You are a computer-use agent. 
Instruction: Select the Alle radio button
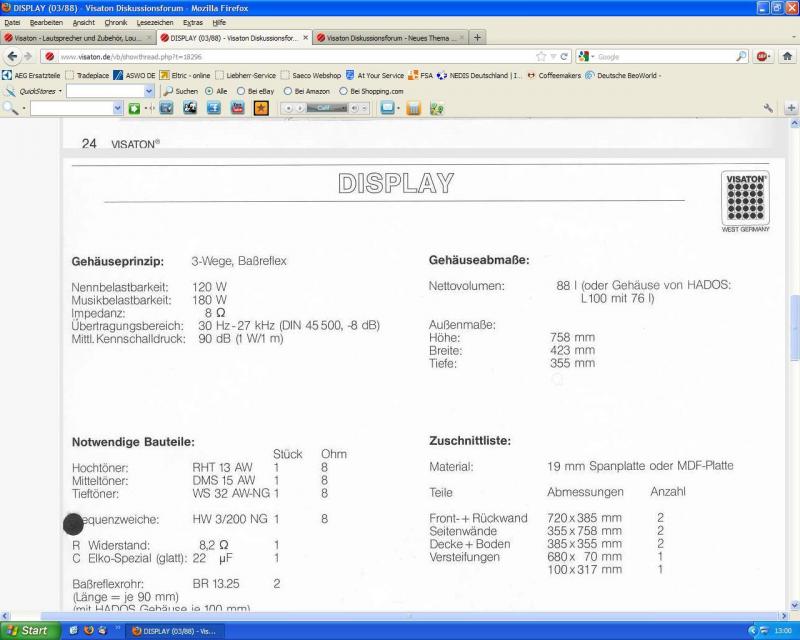pyautogui.click(x=209, y=91)
